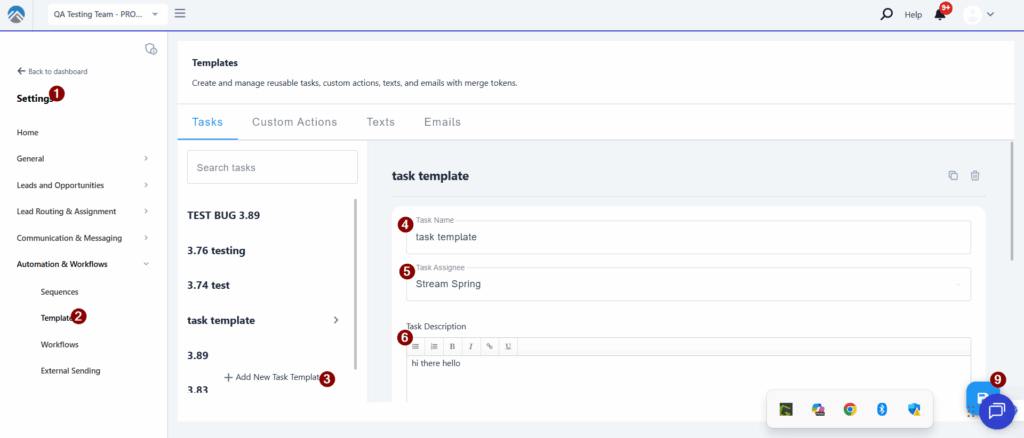Open the Task Assignee dropdown

[x=688, y=284]
